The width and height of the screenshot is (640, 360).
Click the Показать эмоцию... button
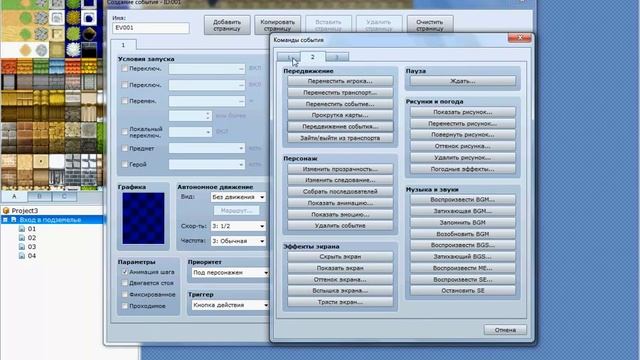pyautogui.click(x=340, y=214)
